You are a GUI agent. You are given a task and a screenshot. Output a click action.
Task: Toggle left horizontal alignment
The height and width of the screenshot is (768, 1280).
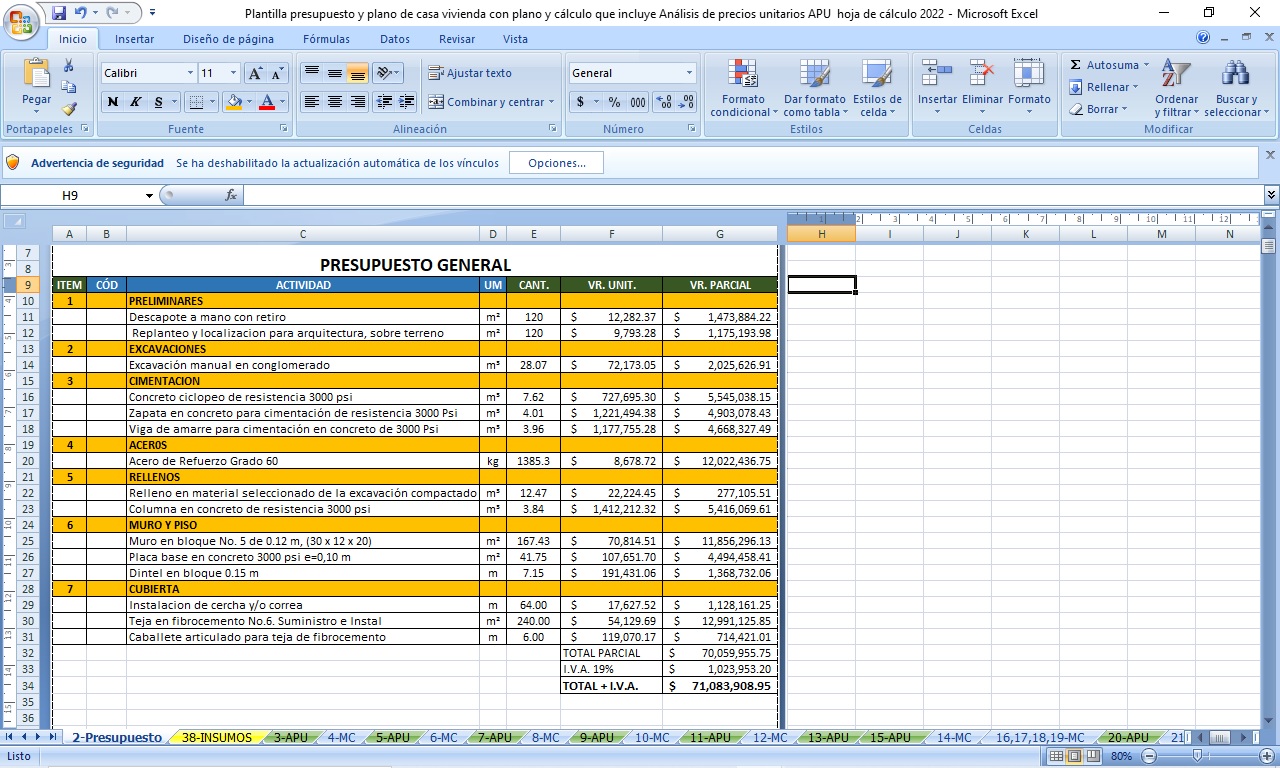tap(311, 102)
